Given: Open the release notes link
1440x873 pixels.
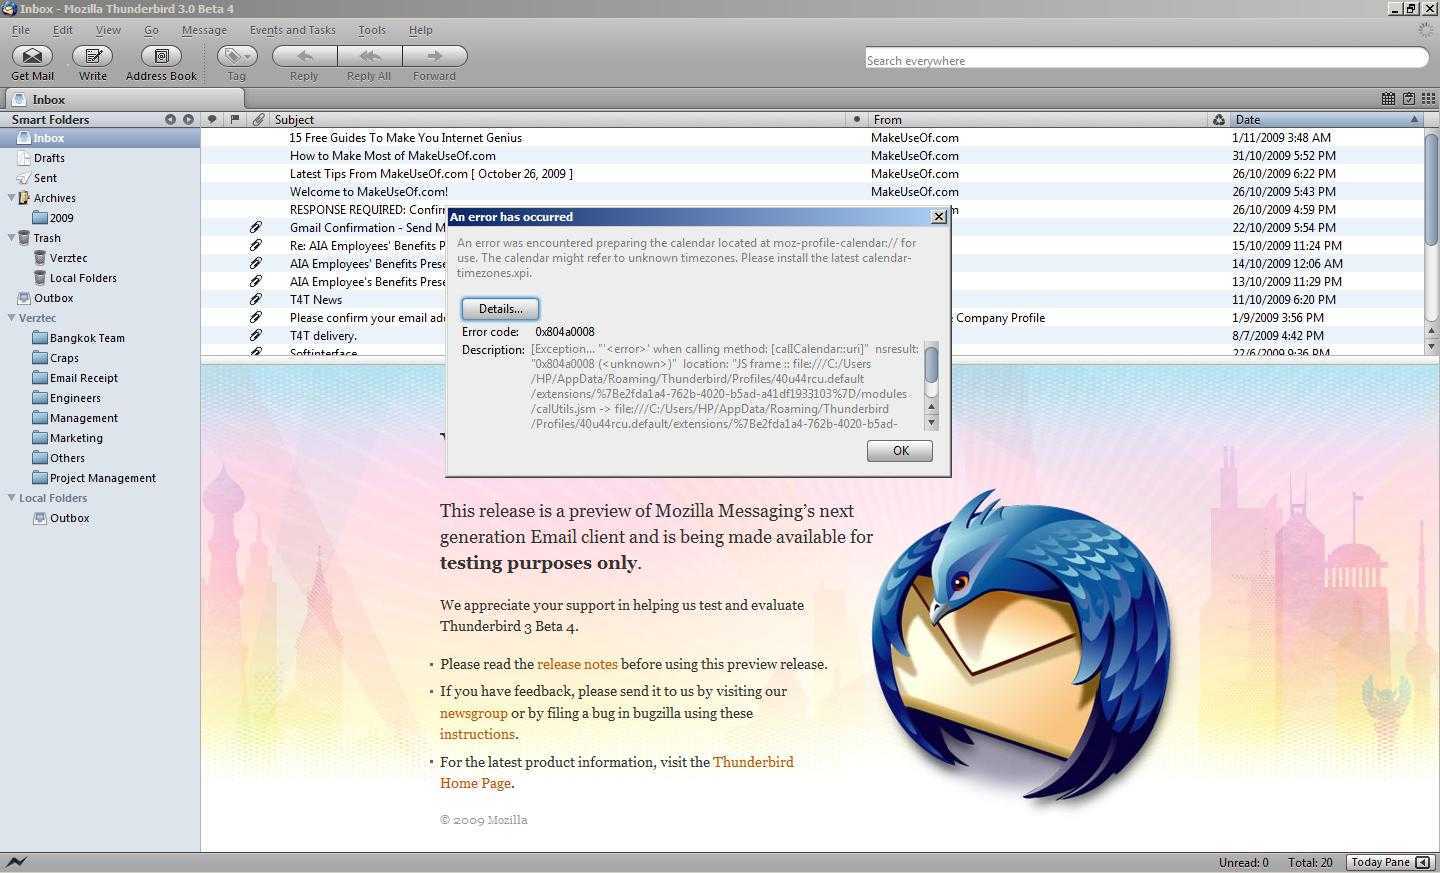Looking at the screenshot, I should coord(577,664).
